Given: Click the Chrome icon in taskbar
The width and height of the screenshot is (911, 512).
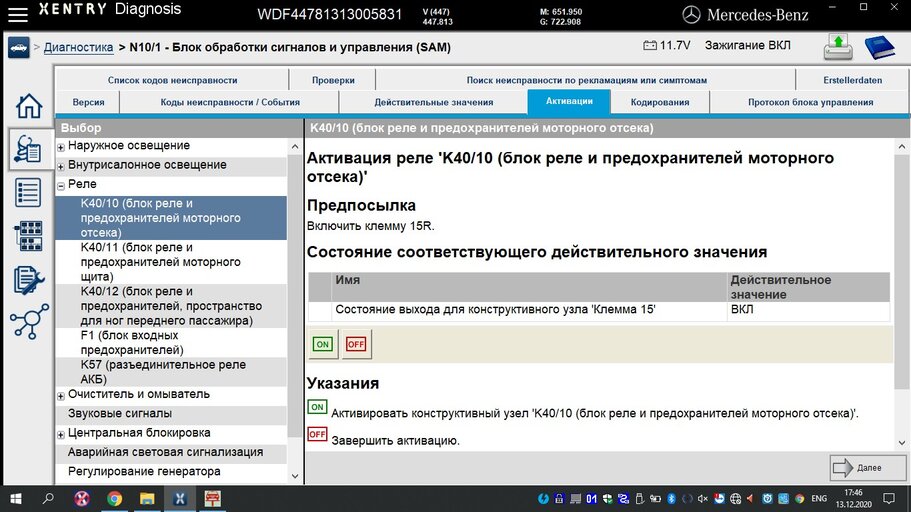Looking at the screenshot, I should coord(114,498).
